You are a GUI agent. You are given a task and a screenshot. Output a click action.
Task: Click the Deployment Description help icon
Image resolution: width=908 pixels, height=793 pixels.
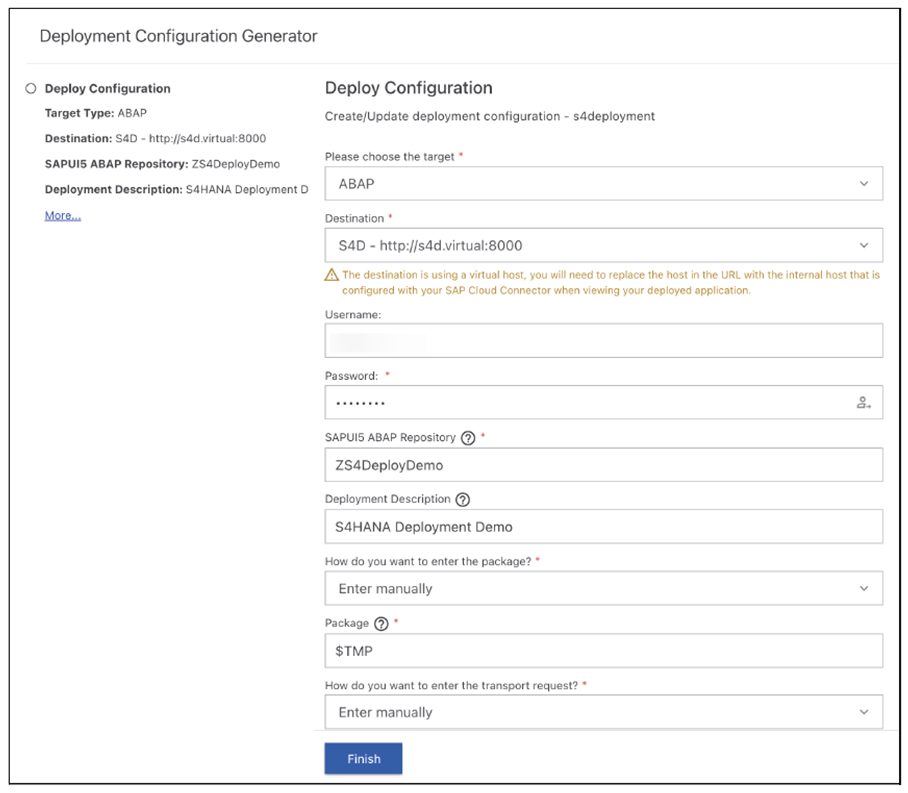pos(463,499)
